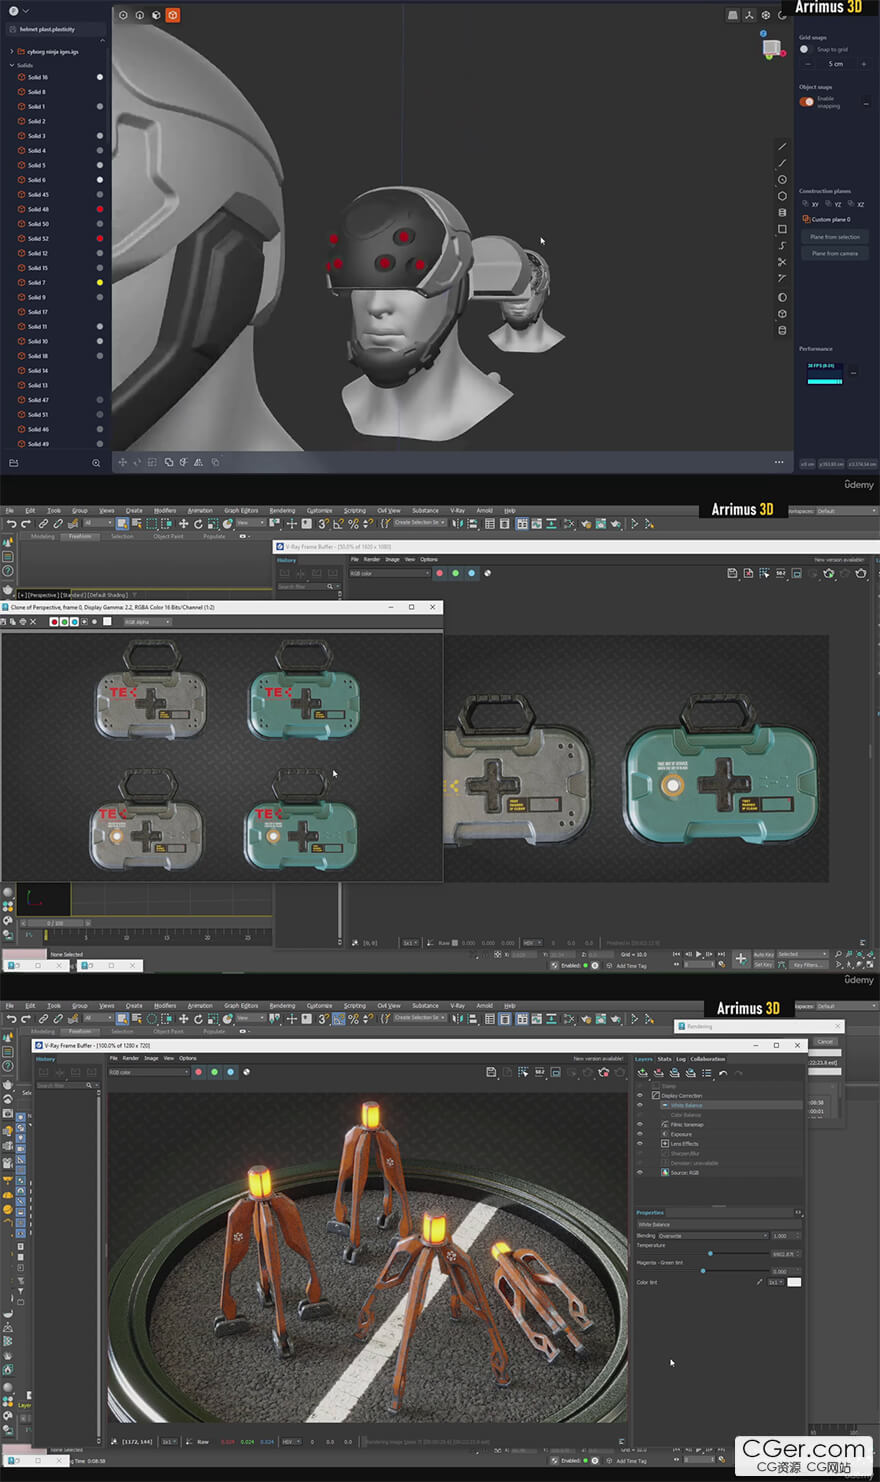
Task: Click the undo arrow in the V-Ray Layers toolbar
Action: (723, 1073)
